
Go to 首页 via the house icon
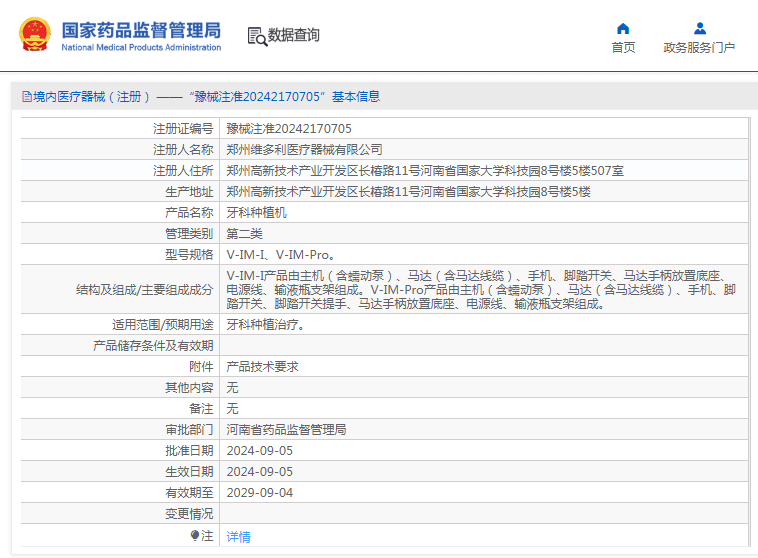click(623, 29)
